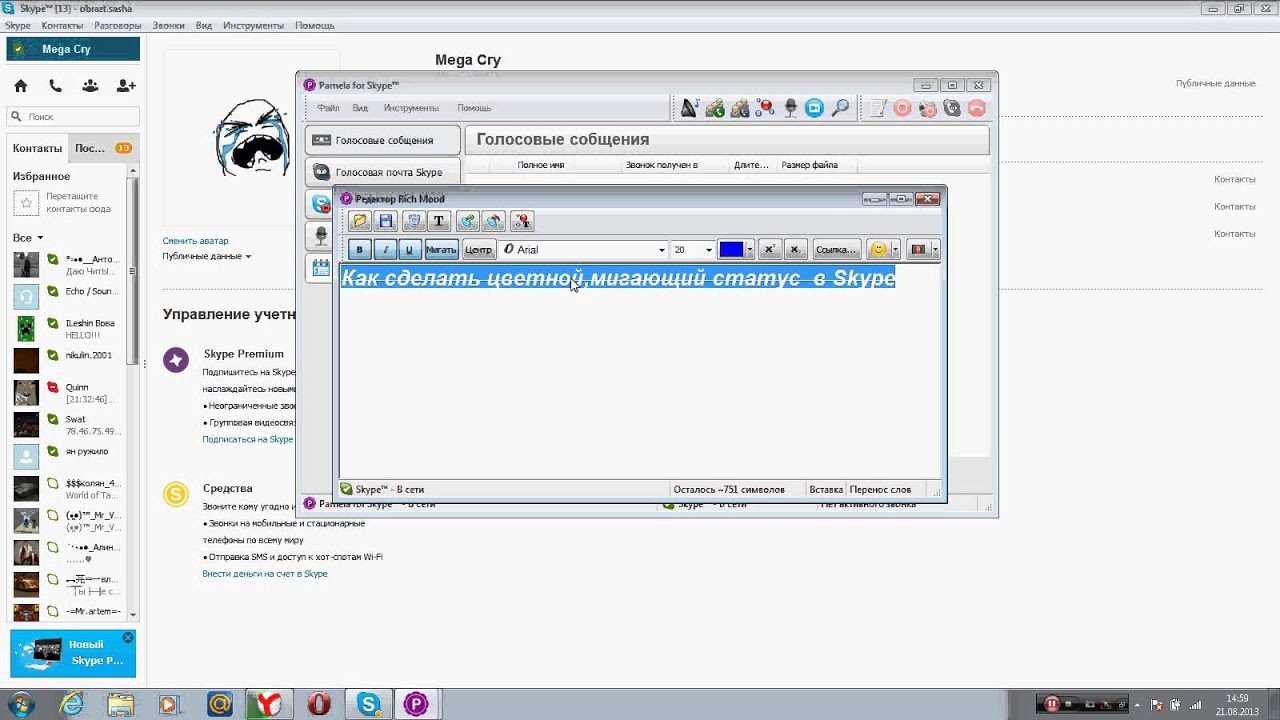Viewport: 1280px width, 720px height.
Task: Switch to the Последние tab with 13 badge
Action: 103,148
